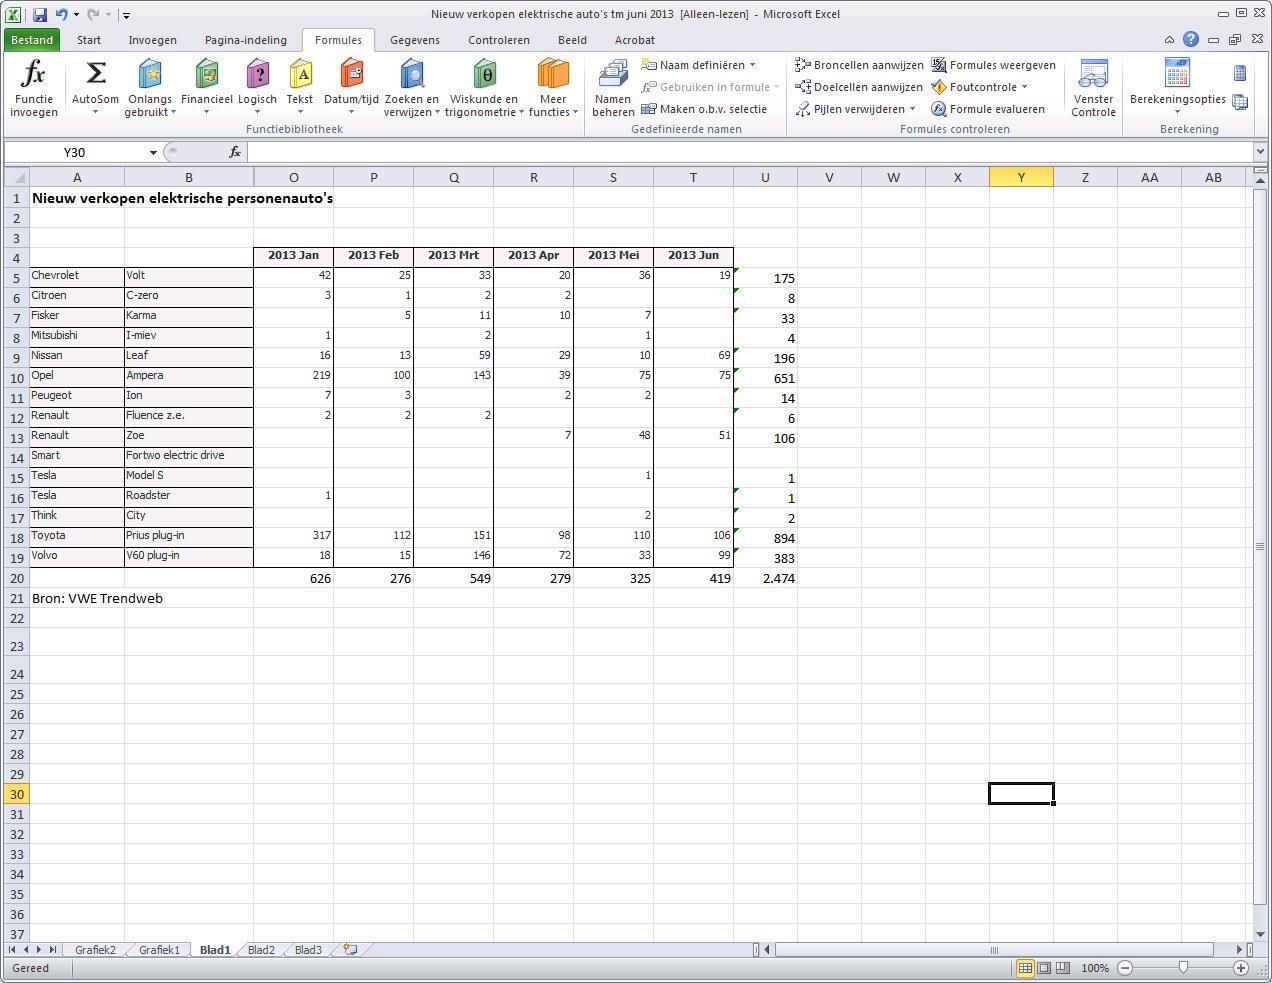The image size is (1272, 983).
Task: Expand the Naam definiëren dropdown arrow
Action: (753, 65)
